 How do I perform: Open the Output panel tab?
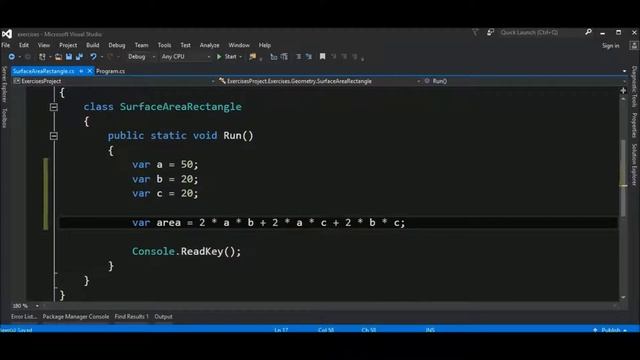163,317
